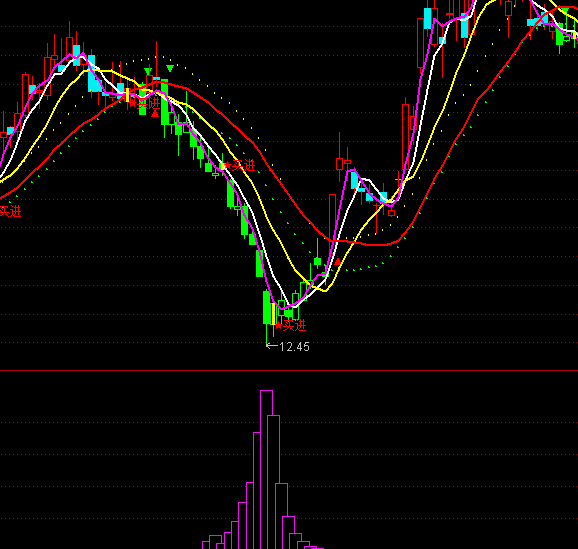The width and height of the screenshot is (578, 549).
Task: Select the tallest magenta volume bar
Action: click(x=267, y=469)
